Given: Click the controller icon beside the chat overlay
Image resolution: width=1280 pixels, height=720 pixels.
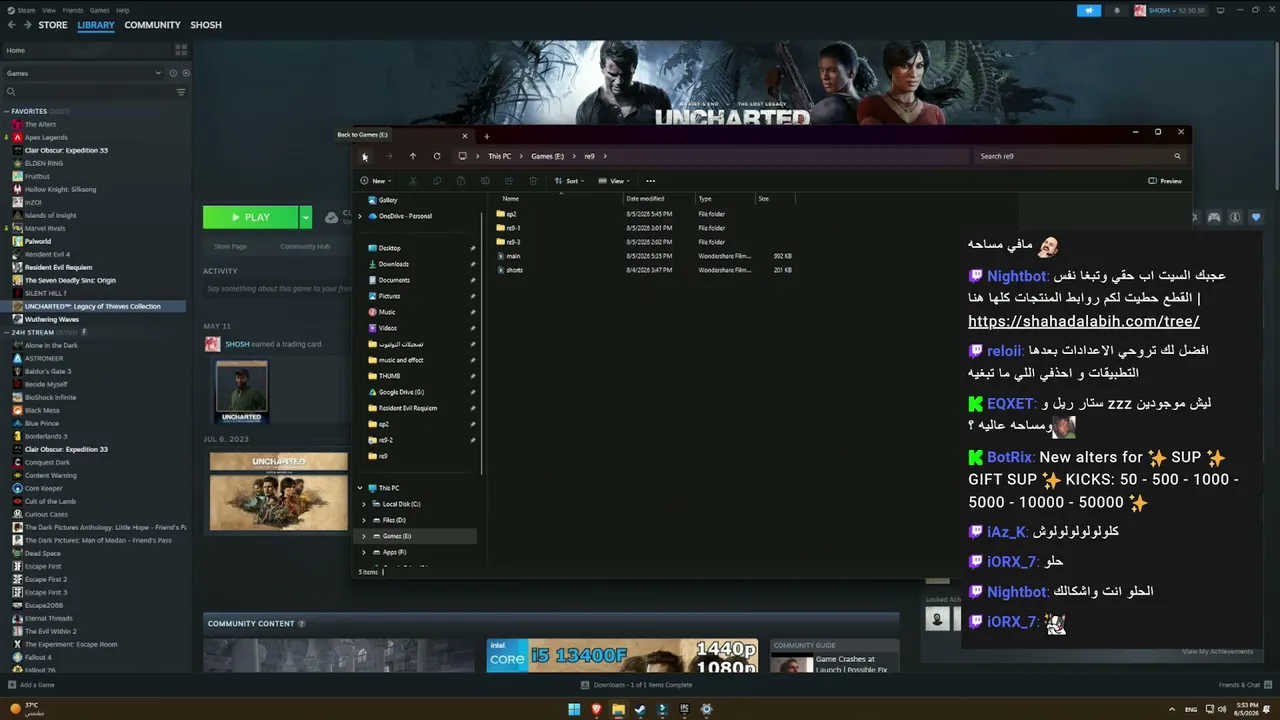Looking at the screenshot, I should (x=1214, y=217).
